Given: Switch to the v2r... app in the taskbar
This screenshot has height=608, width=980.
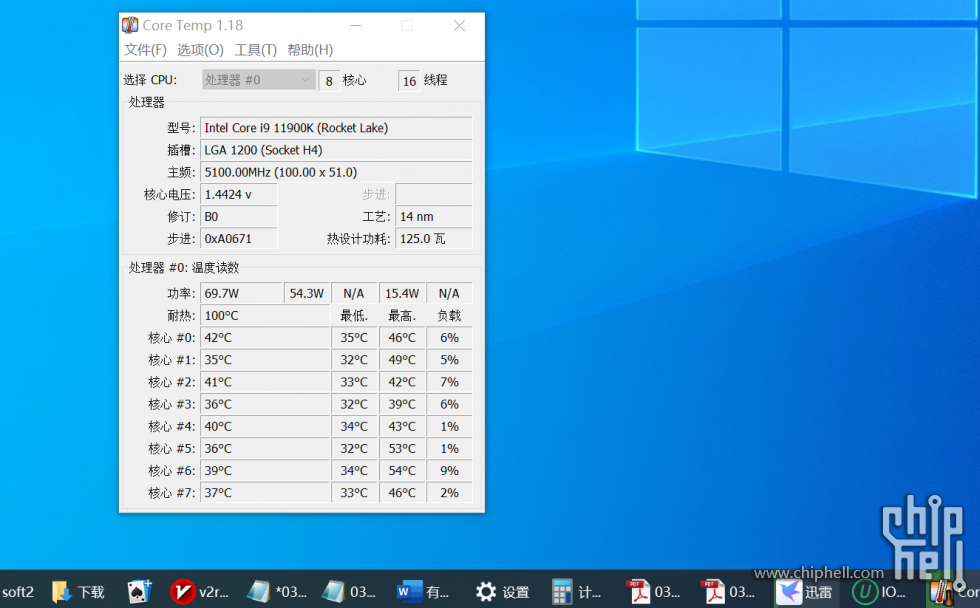Looking at the screenshot, I should (200, 591).
